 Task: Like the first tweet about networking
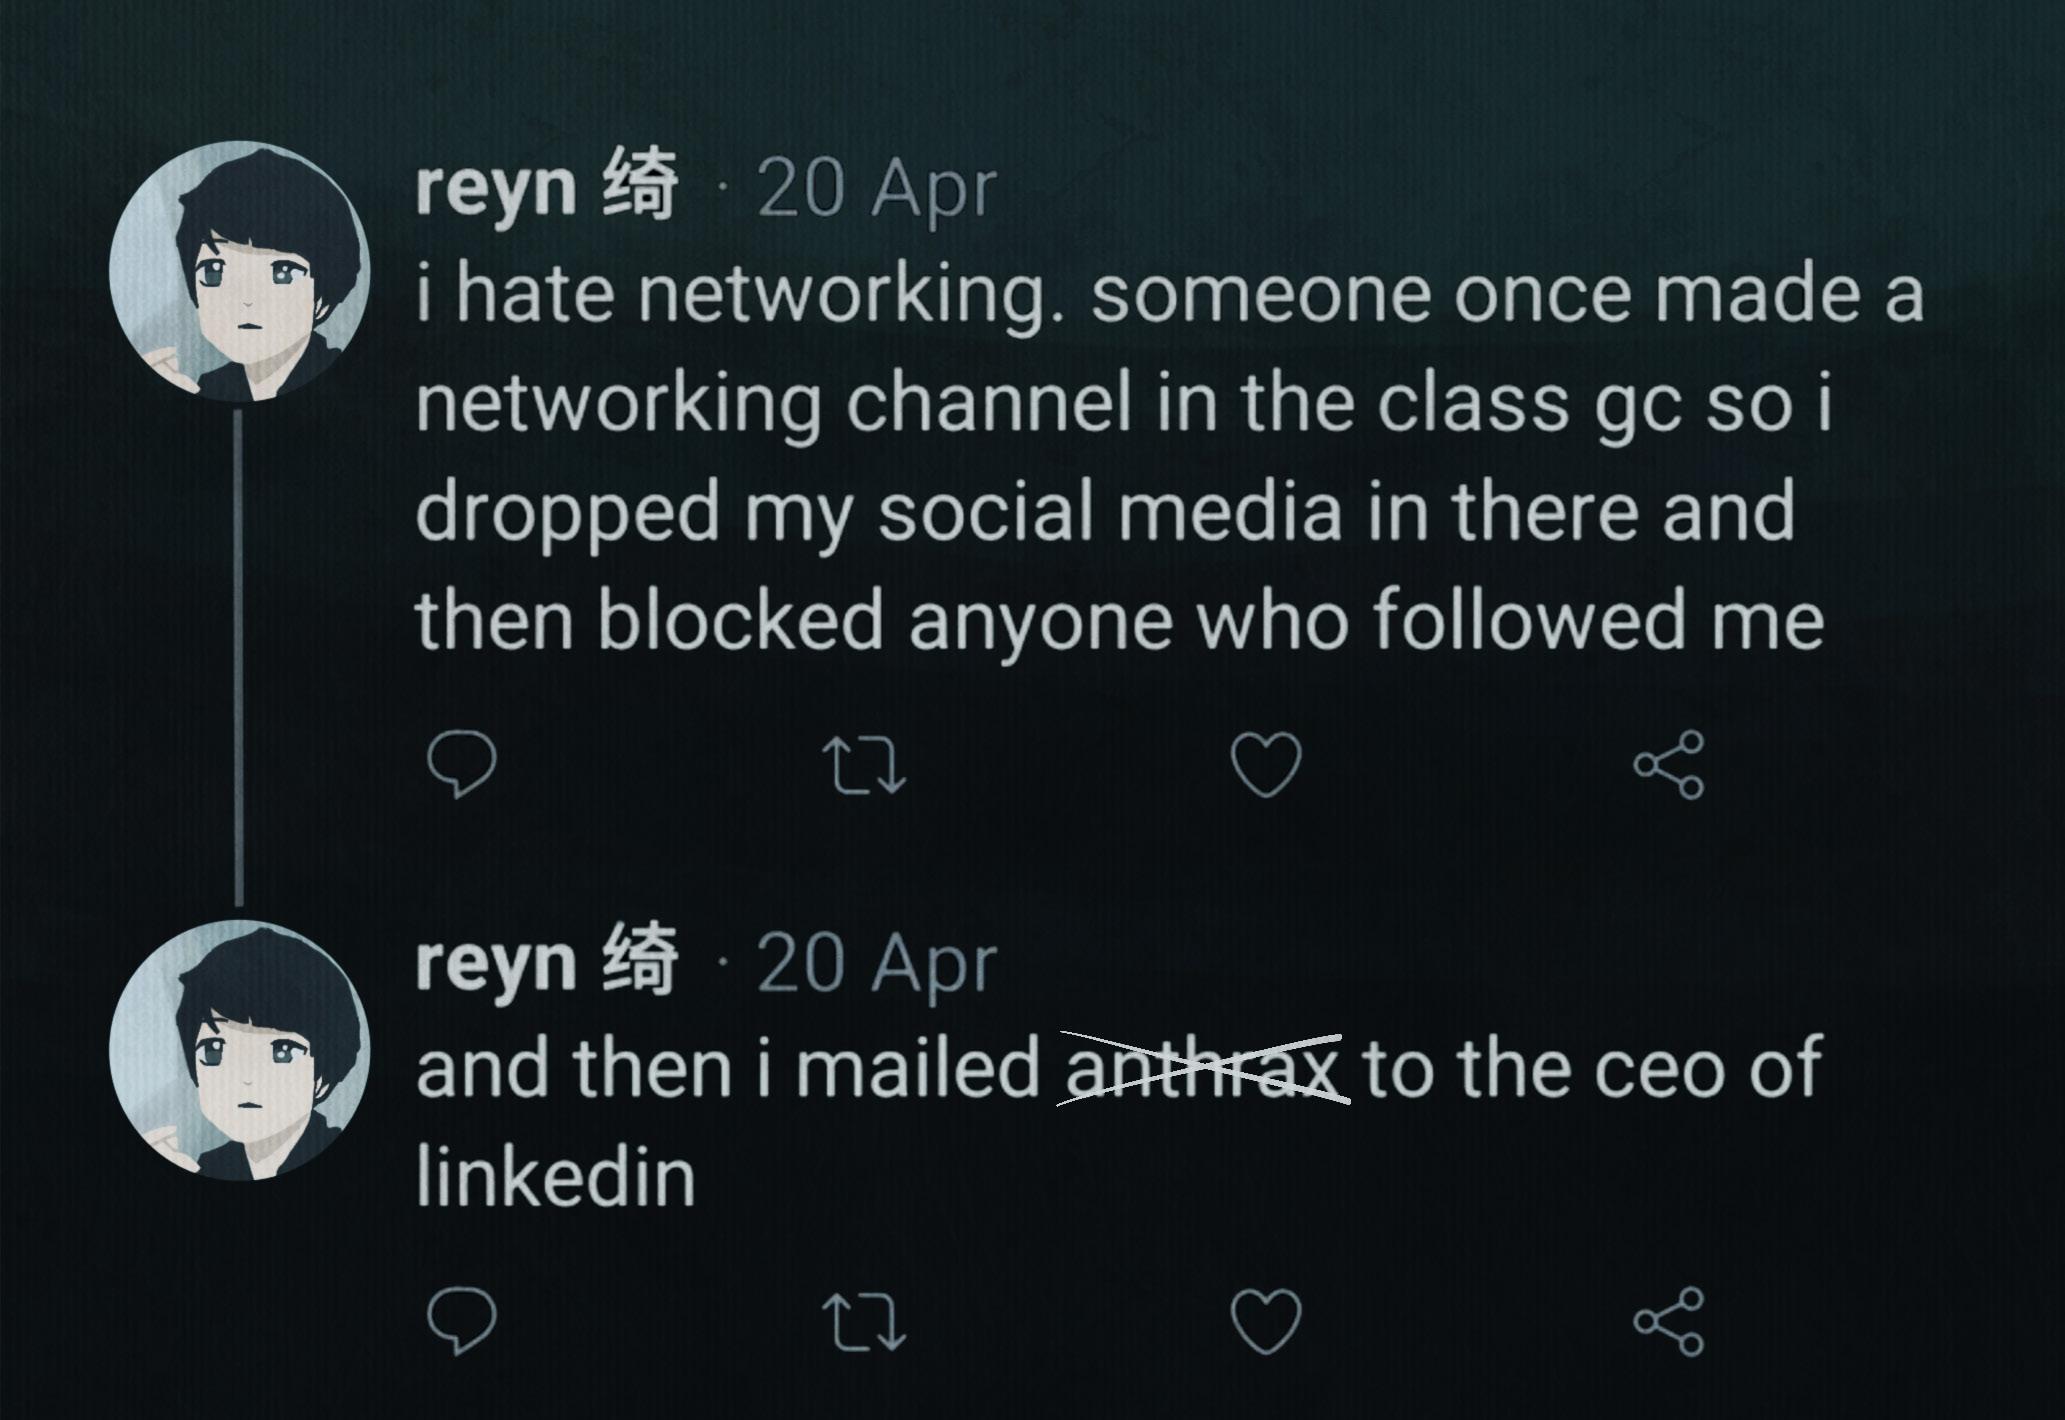1266,764
